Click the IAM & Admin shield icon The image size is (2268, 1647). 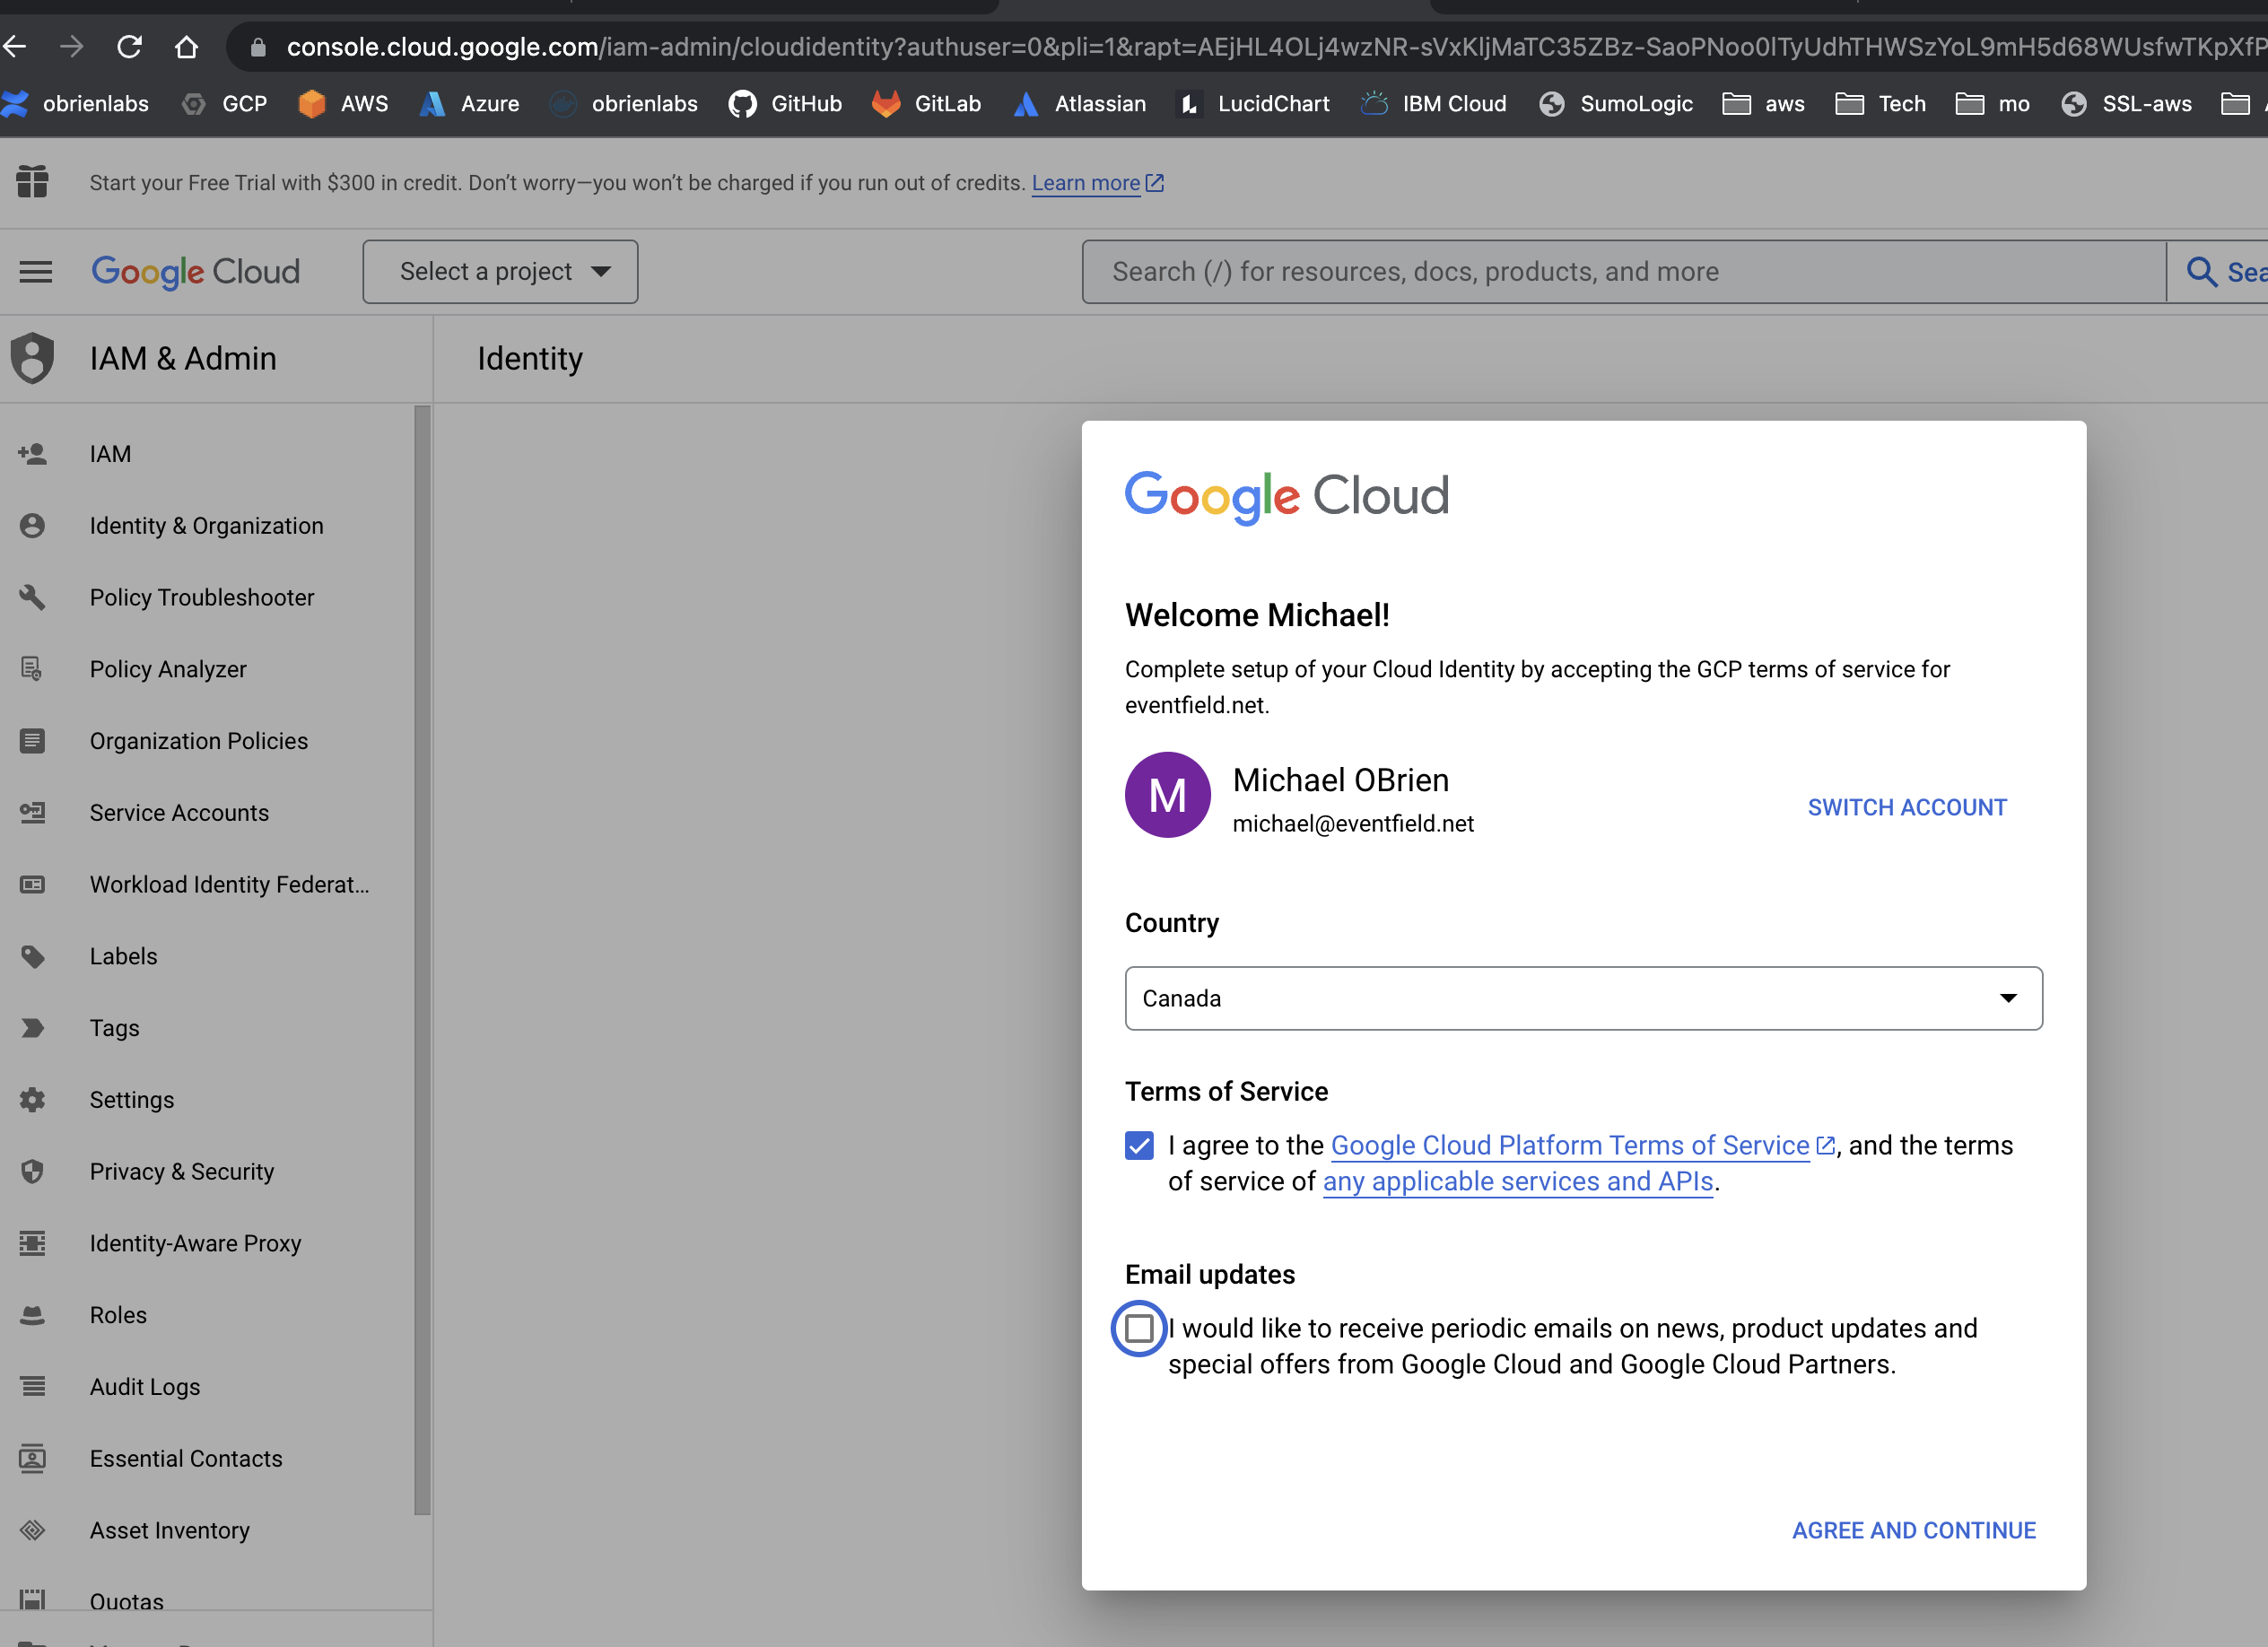(x=33, y=358)
